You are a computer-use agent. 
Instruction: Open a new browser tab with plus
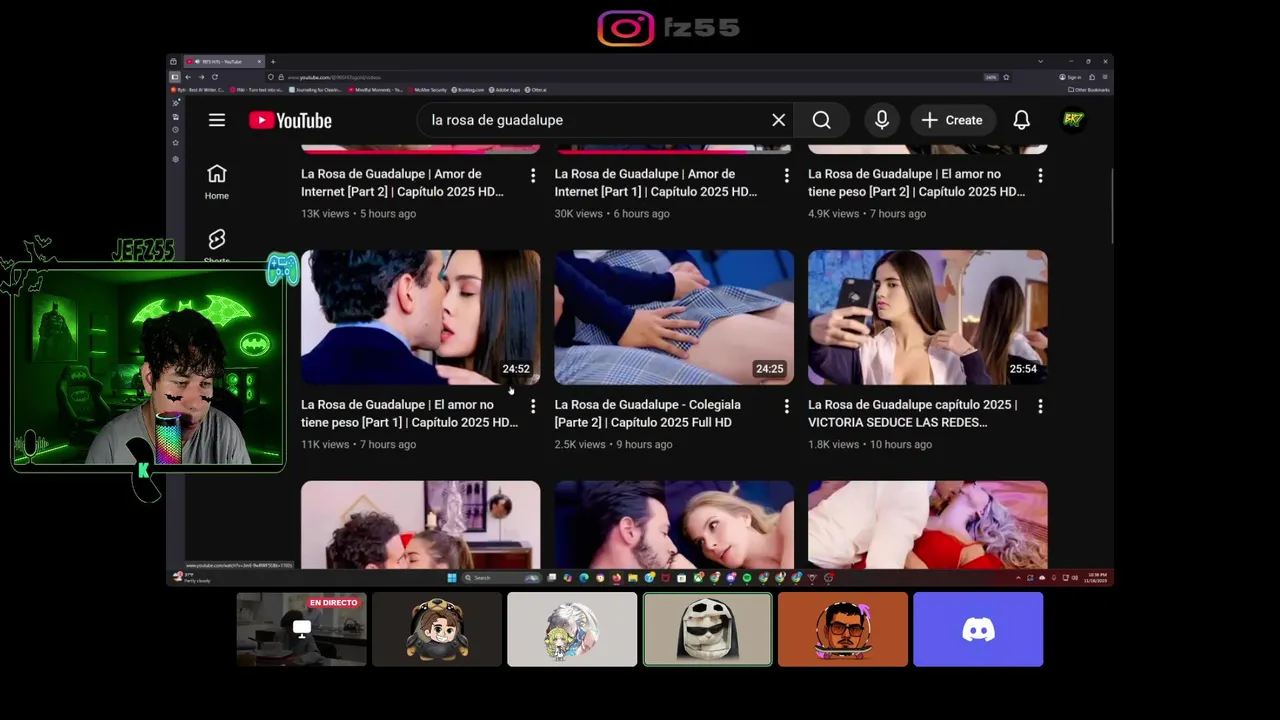click(273, 61)
